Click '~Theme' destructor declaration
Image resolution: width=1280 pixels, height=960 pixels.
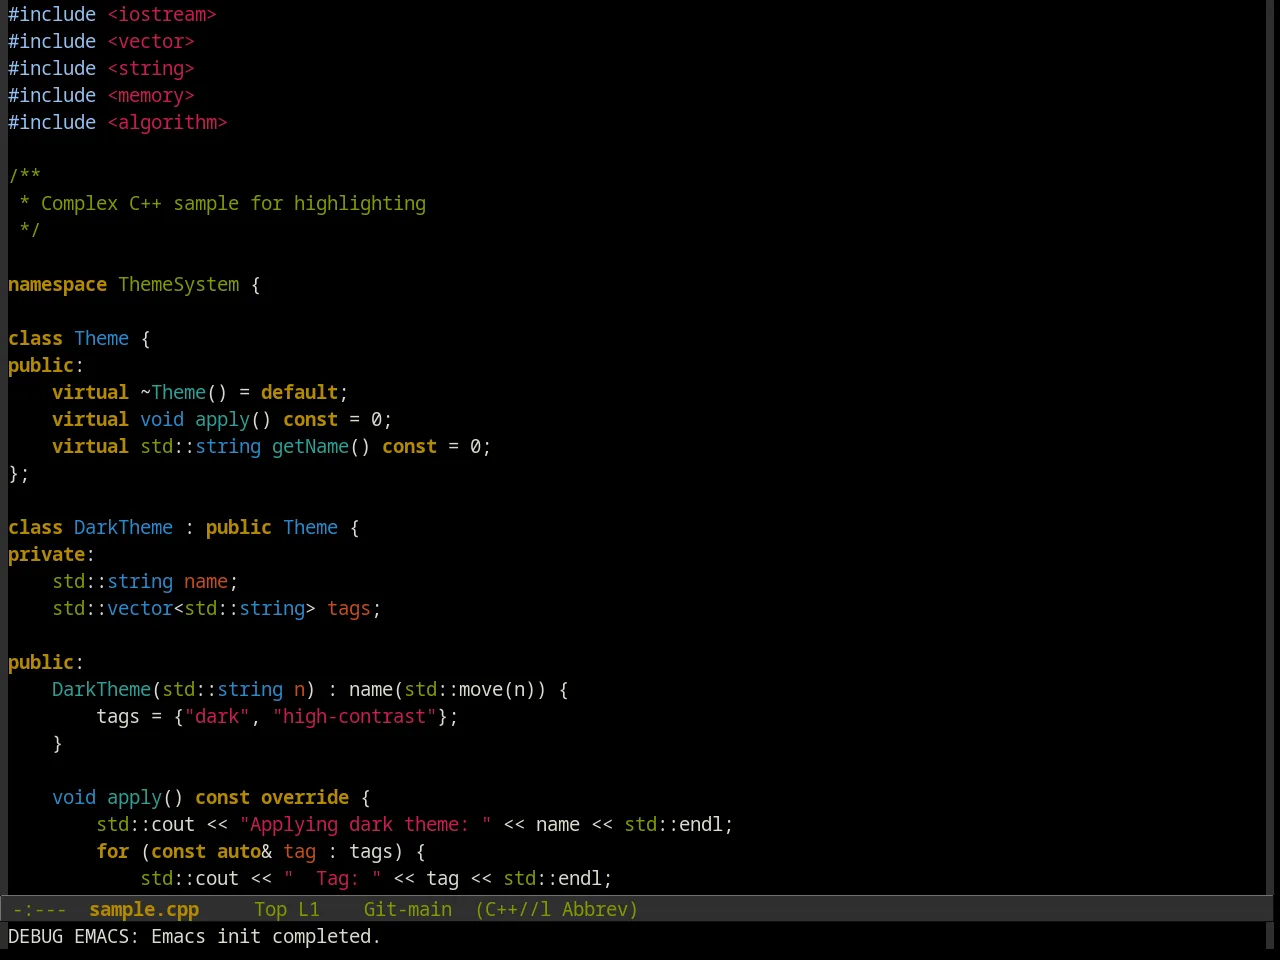[x=173, y=392]
